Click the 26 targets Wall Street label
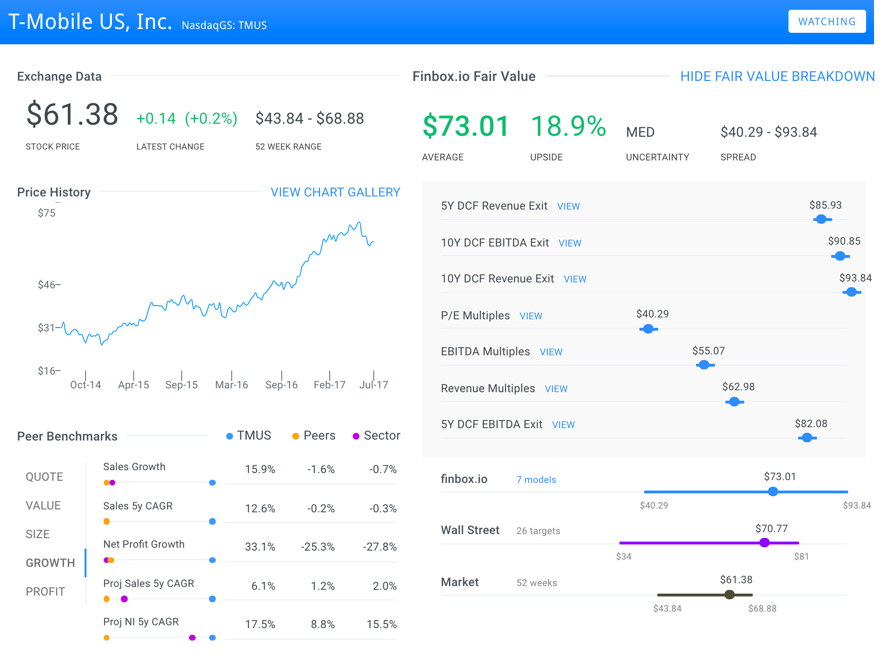 538,531
